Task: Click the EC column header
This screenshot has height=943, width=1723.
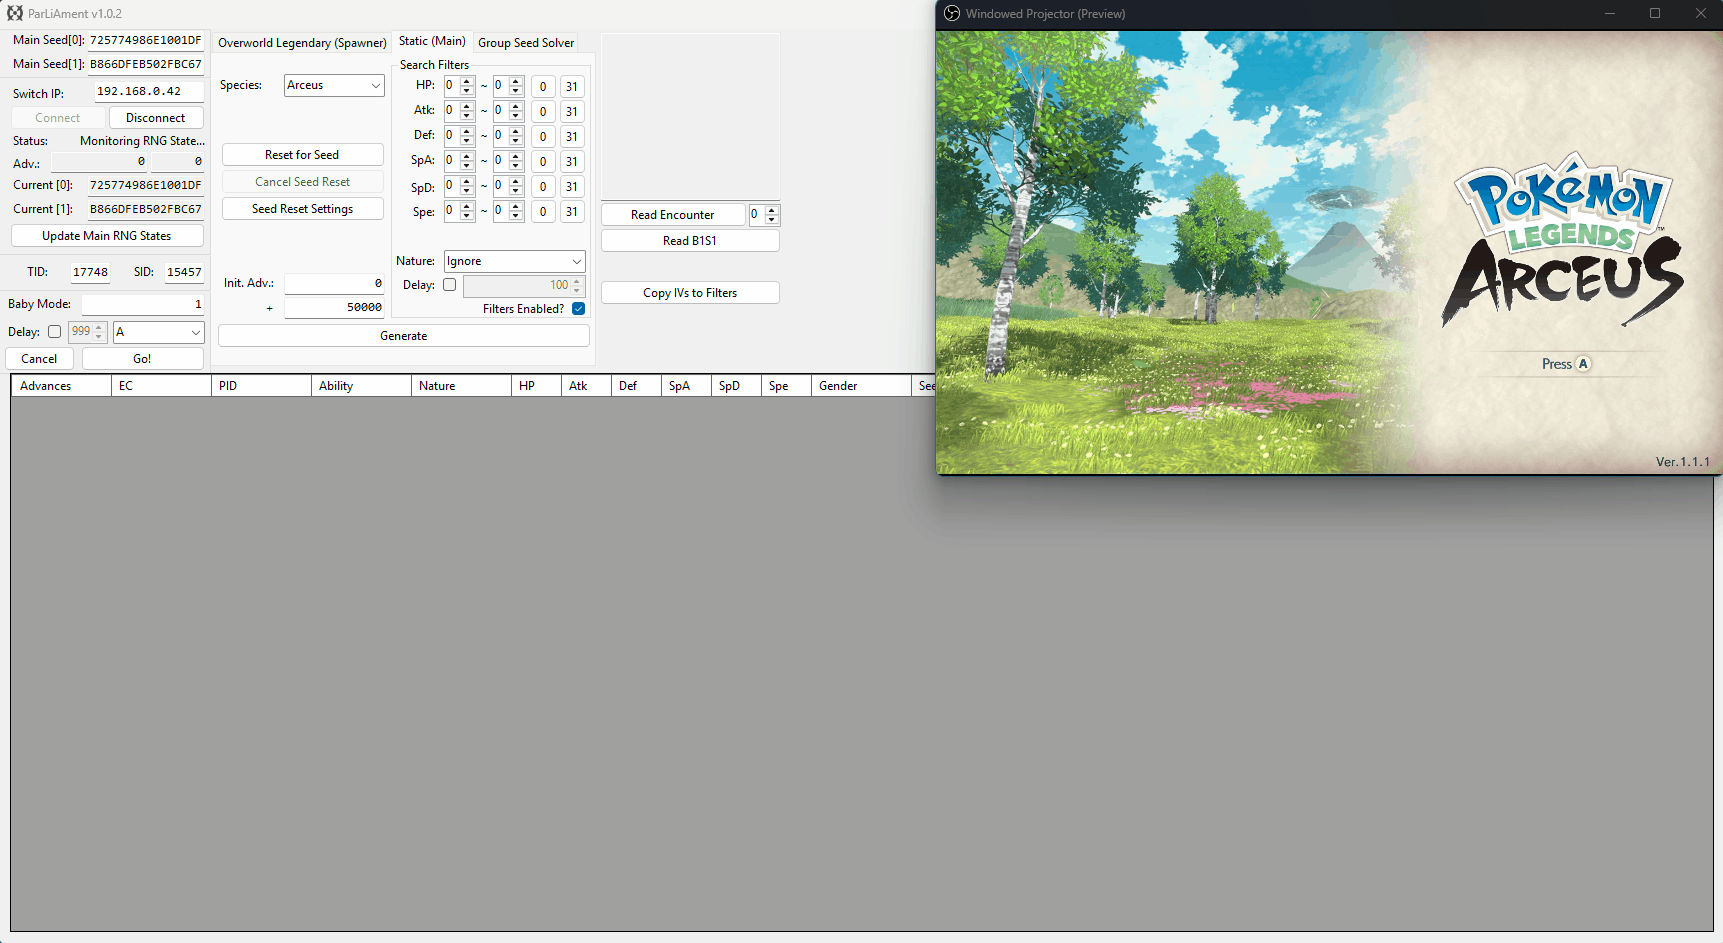Action: tap(161, 386)
